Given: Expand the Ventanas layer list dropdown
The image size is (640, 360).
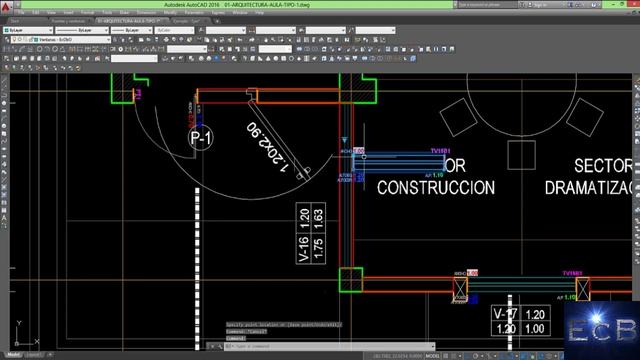Looking at the screenshot, I should [108, 40].
